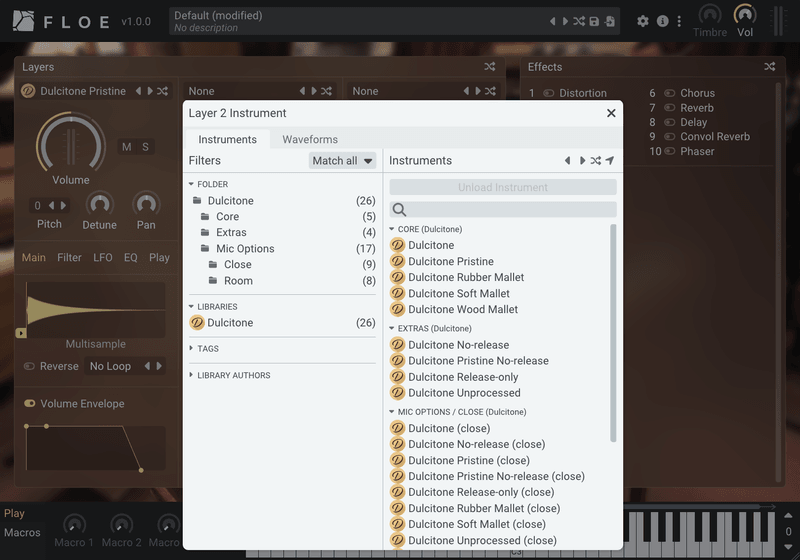Select Dulcitone Rubber Mallet instrument
The image size is (800, 560).
[x=465, y=278]
